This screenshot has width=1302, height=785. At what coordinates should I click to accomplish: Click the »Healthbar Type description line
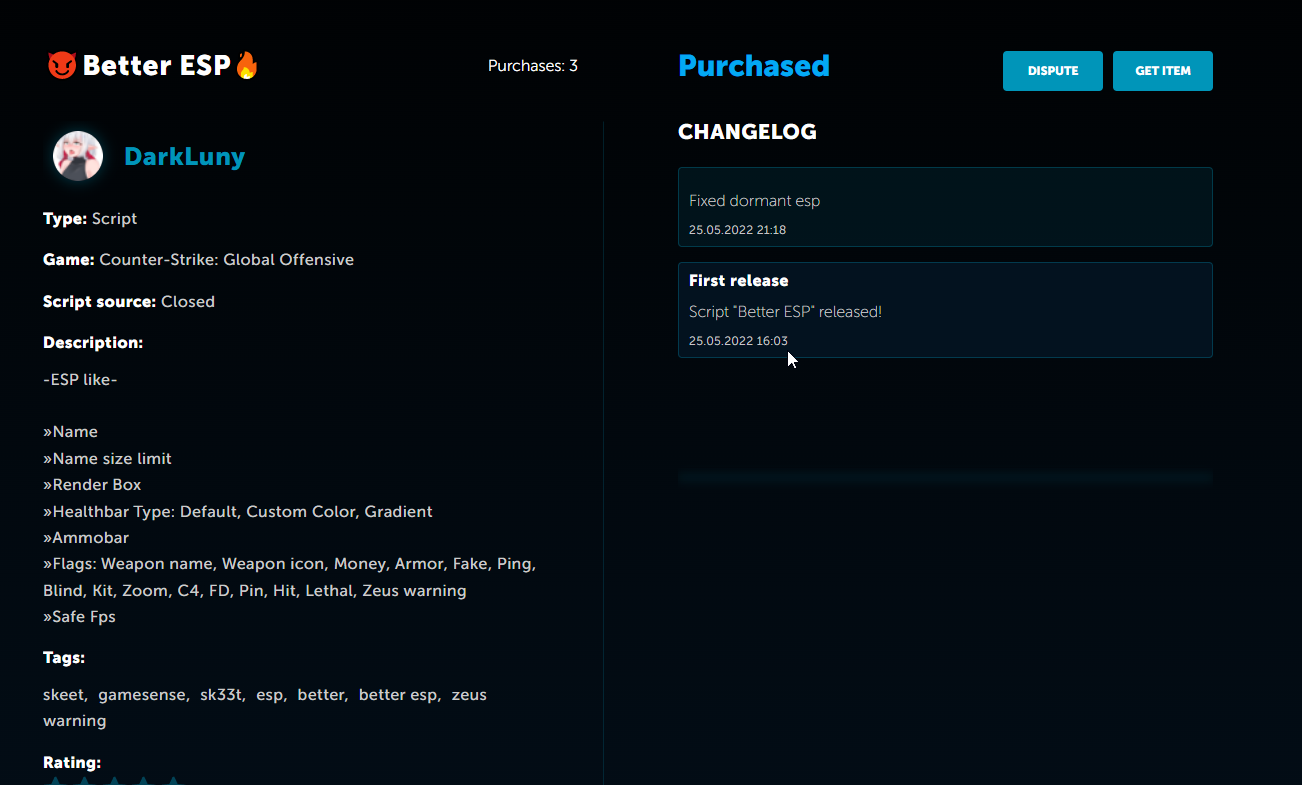(x=238, y=512)
